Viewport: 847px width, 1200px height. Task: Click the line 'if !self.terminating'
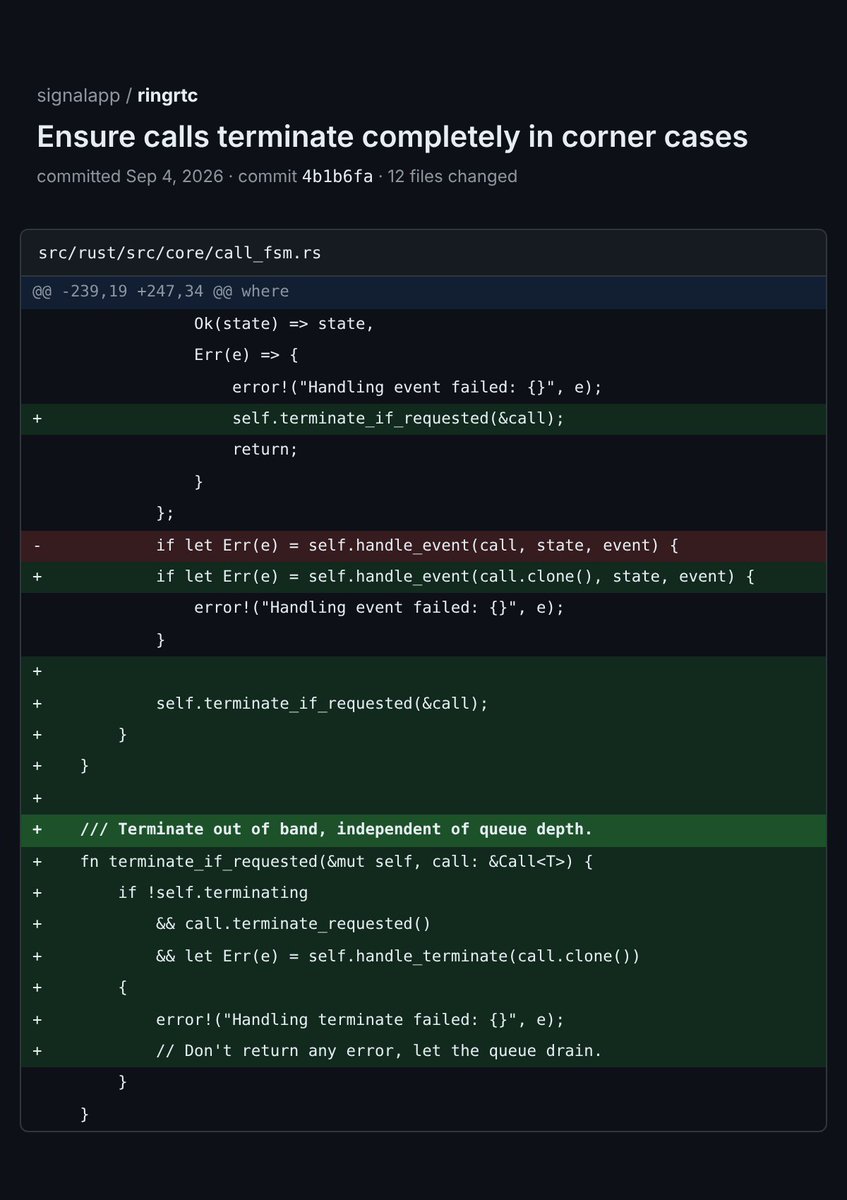(x=424, y=893)
